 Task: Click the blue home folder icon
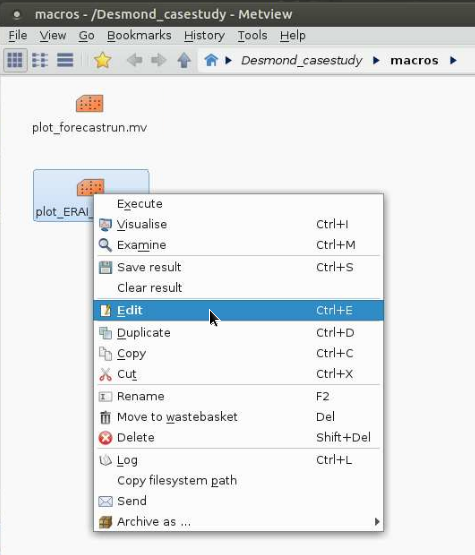pos(211,60)
